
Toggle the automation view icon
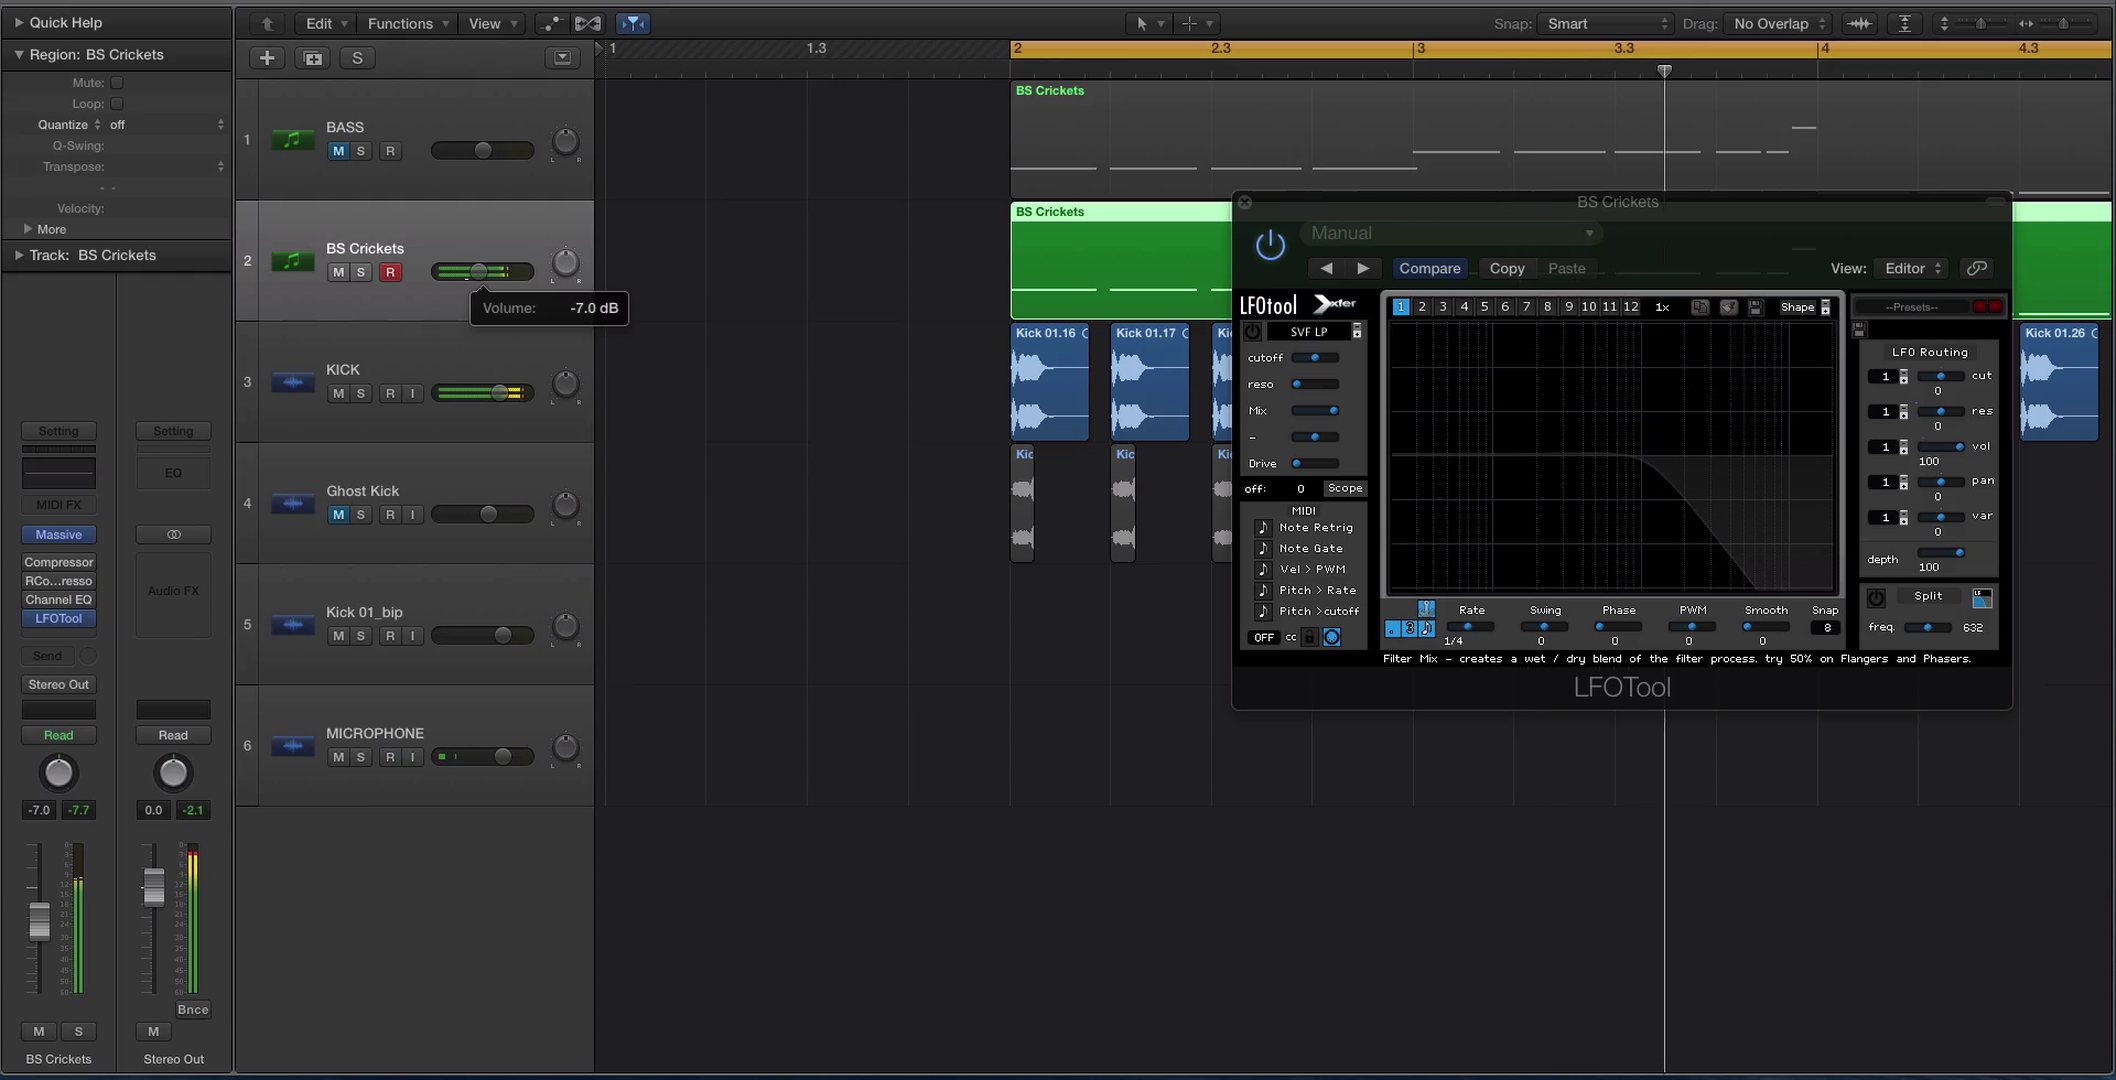pos(551,23)
